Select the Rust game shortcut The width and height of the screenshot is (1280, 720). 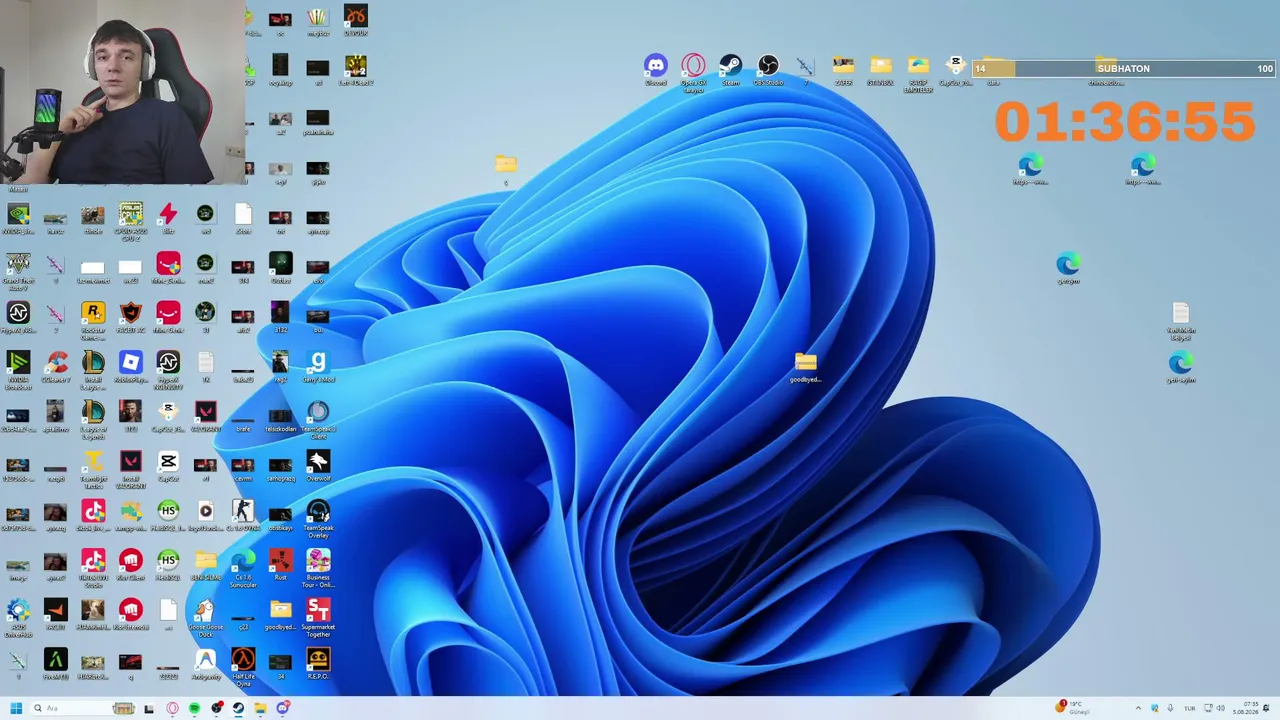coord(280,565)
